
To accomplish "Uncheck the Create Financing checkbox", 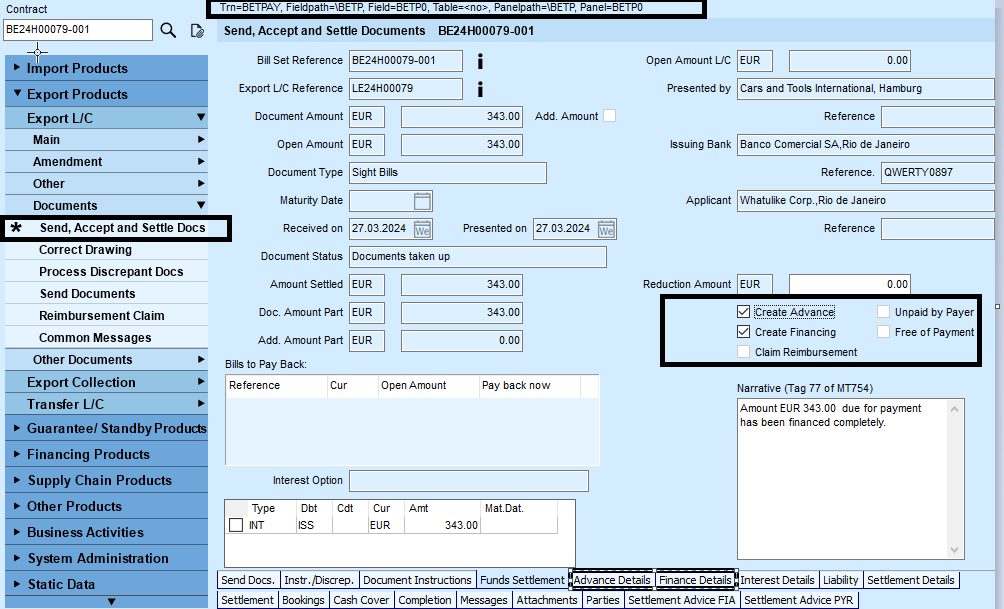I will click(743, 332).
